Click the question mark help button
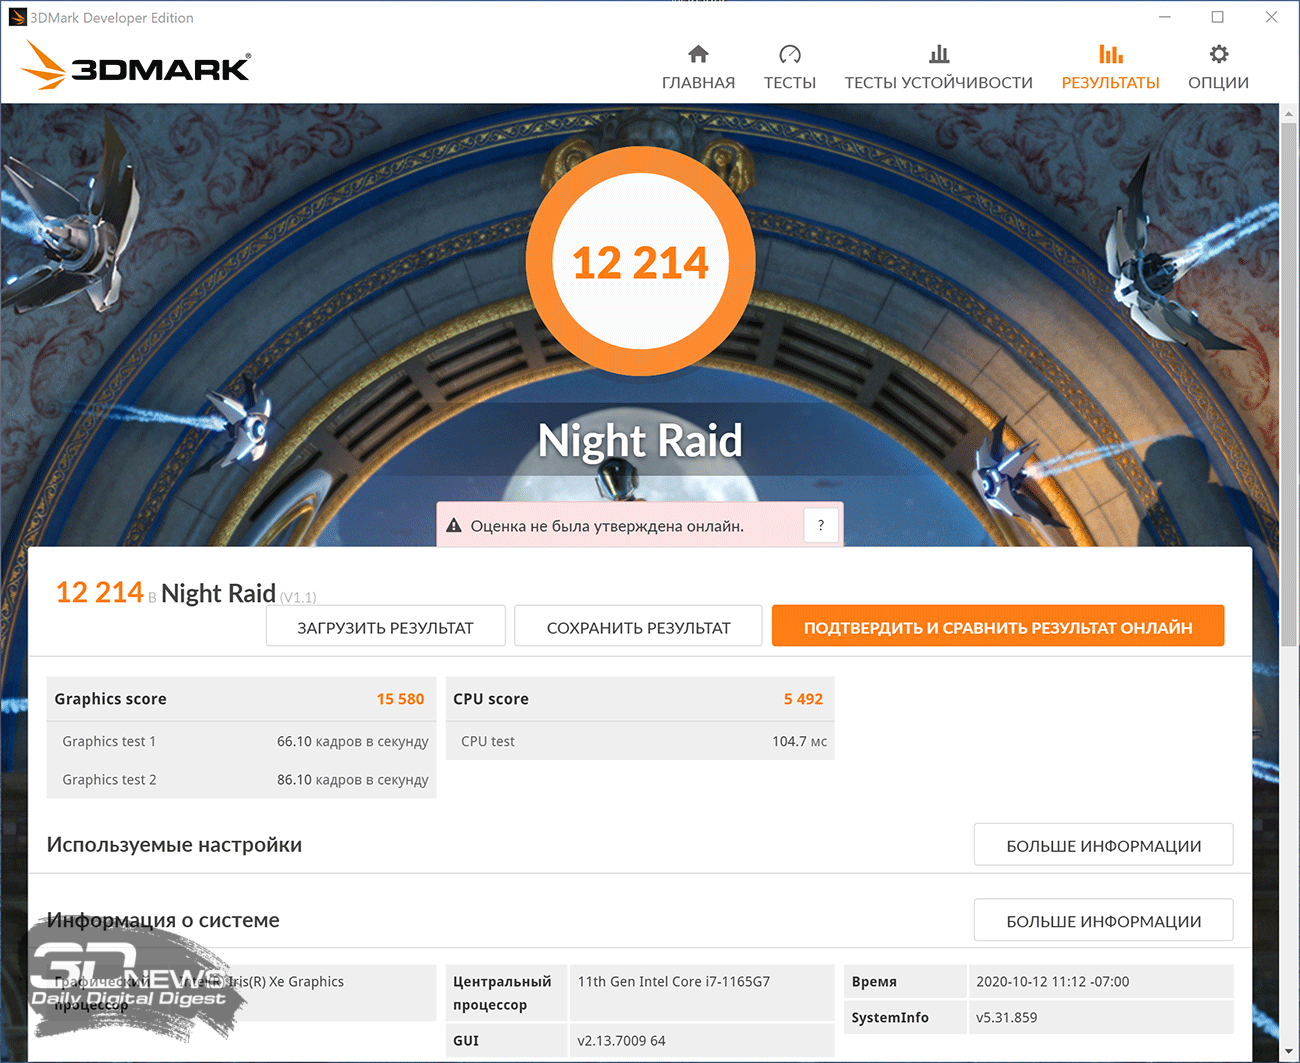This screenshot has height=1063, width=1300. click(821, 525)
